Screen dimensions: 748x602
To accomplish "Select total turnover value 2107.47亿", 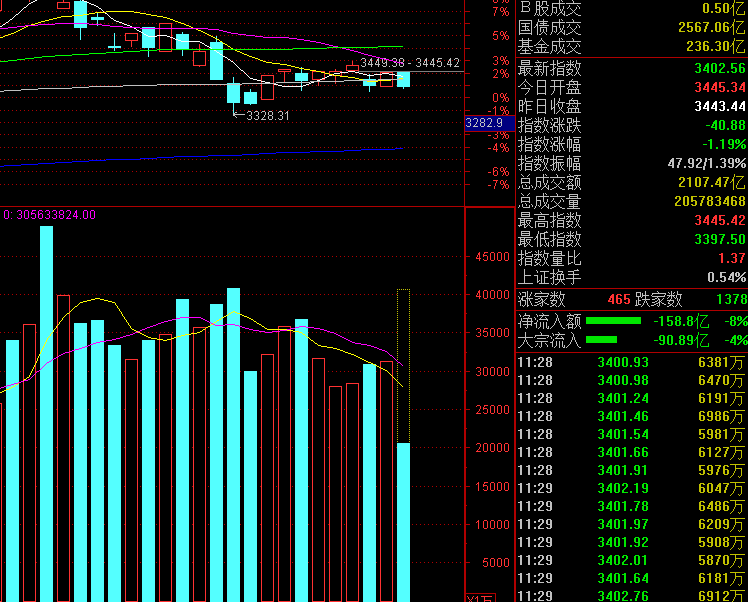I will pyautogui.click(x=711, y=182).
